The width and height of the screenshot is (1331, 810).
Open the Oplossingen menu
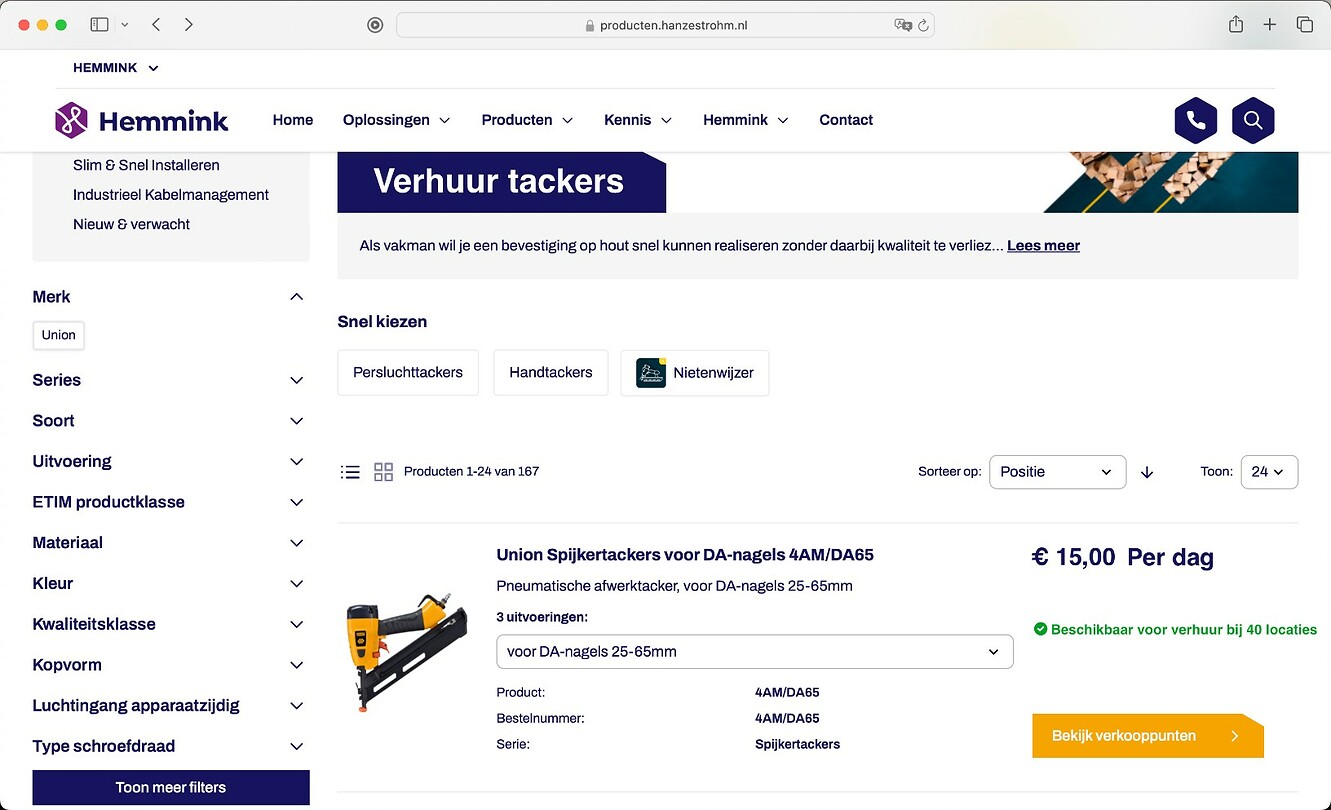pos(396,120)
